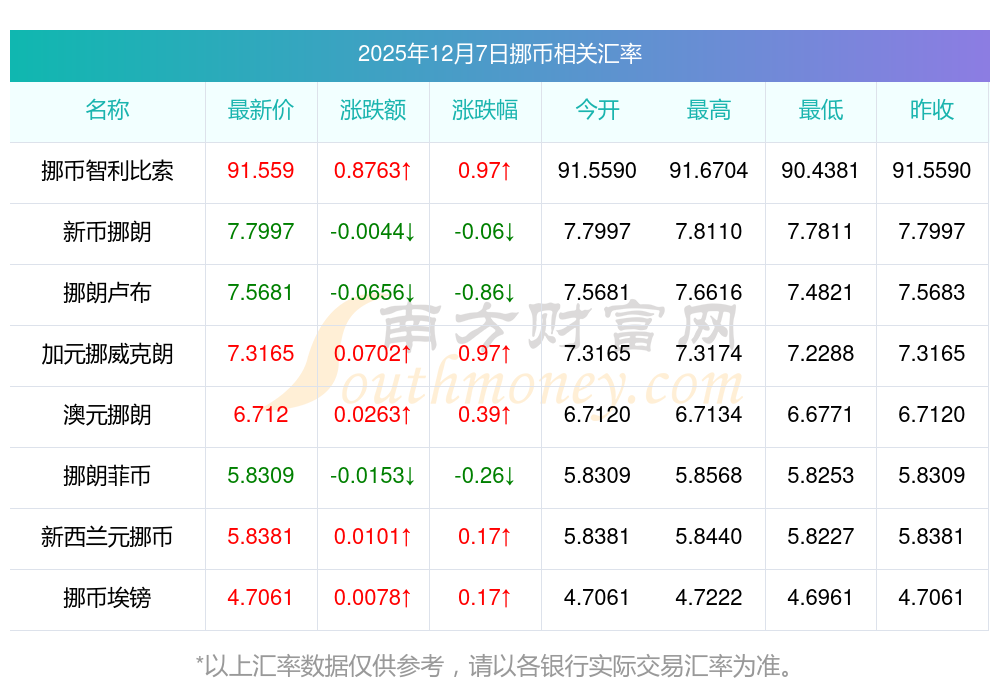Screen dimensions: 1000x697
Task: Click the 昨收 column header
Action: click(932, 110)
